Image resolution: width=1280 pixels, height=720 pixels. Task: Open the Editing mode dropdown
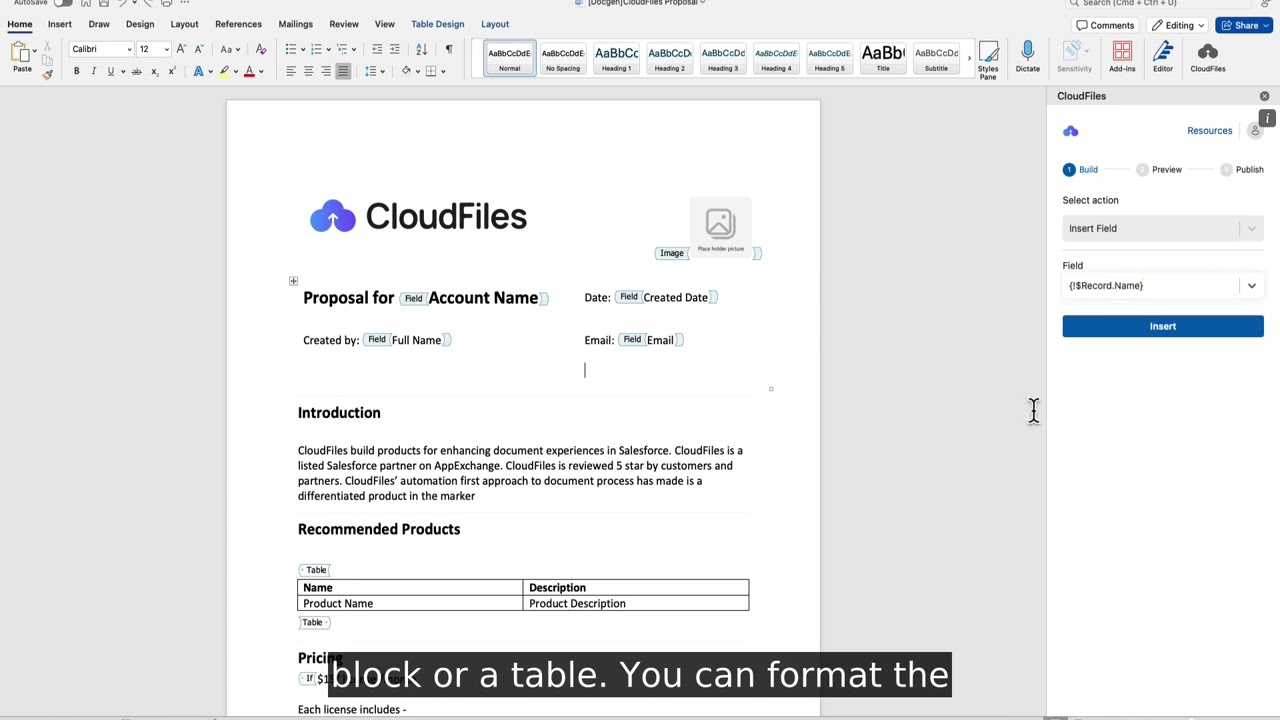[1179, 25]
